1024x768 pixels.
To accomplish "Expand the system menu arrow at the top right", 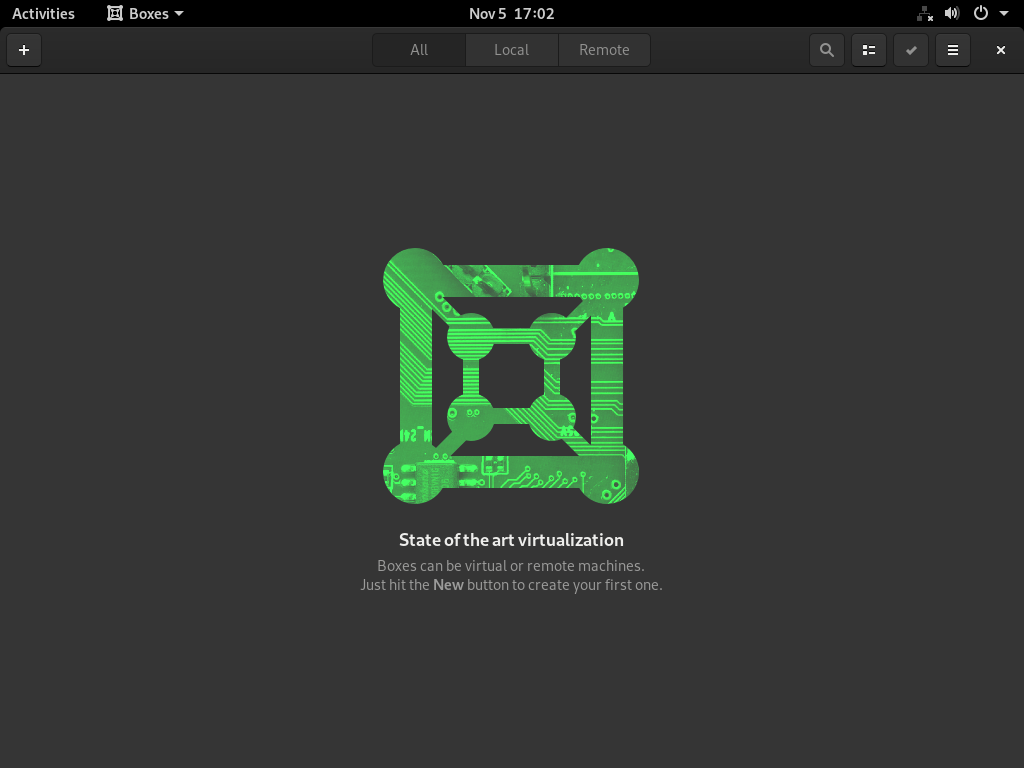I will 1004,14.
